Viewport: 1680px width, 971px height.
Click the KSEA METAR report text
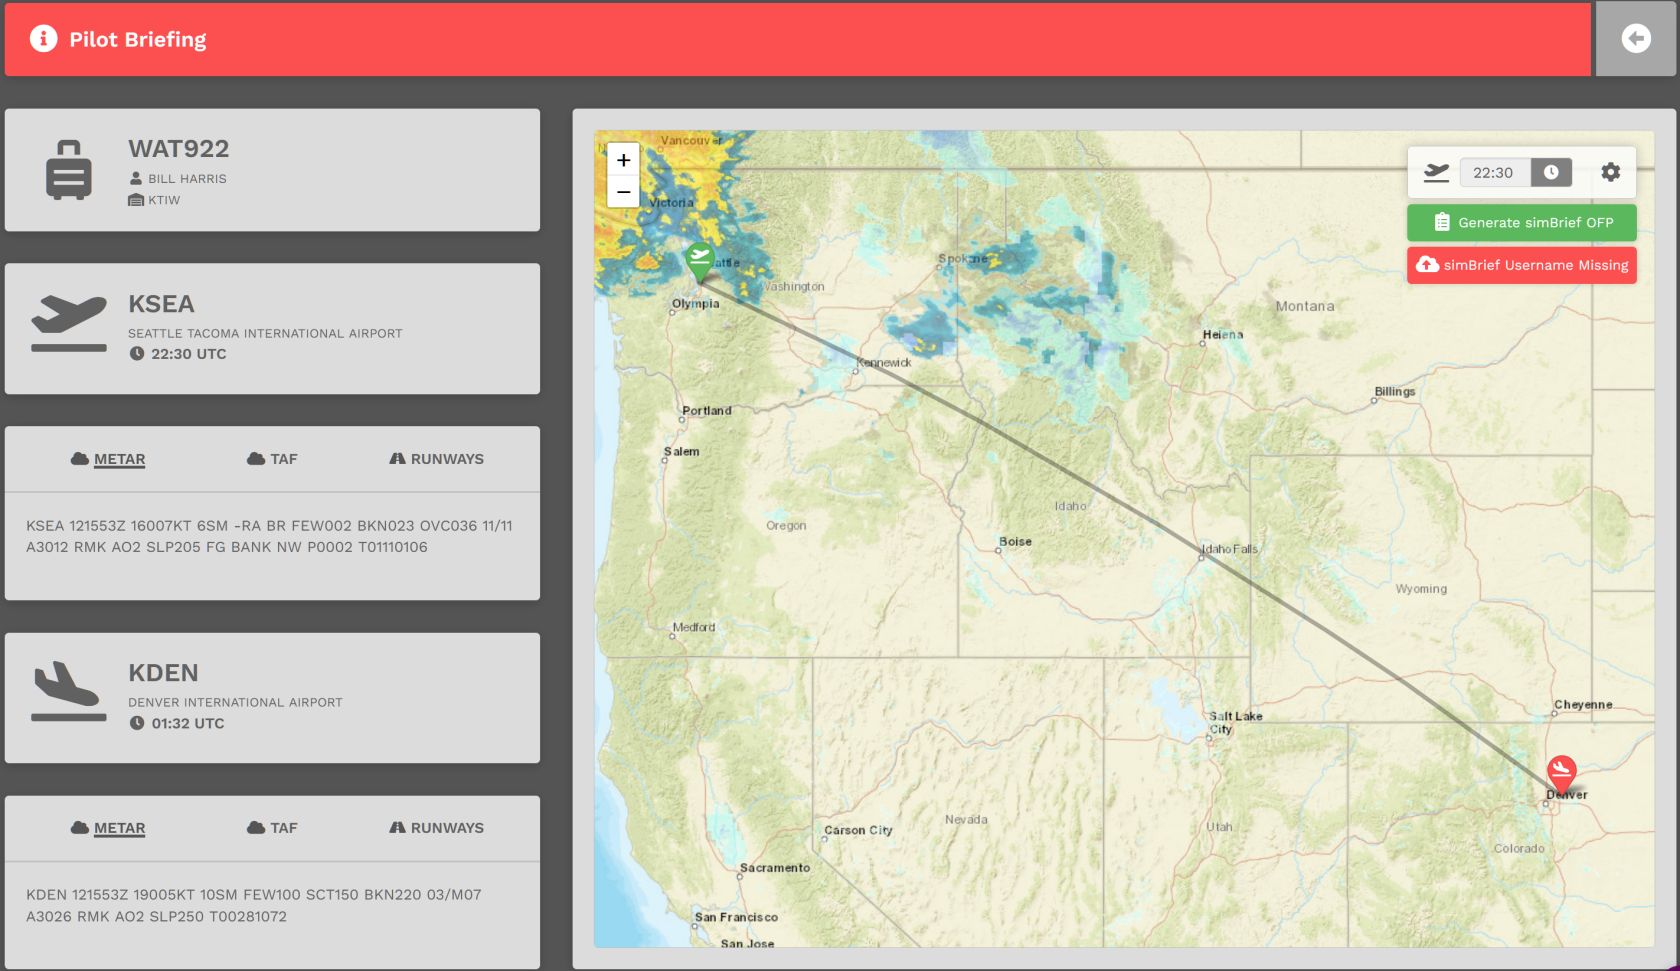coord(269,536)
